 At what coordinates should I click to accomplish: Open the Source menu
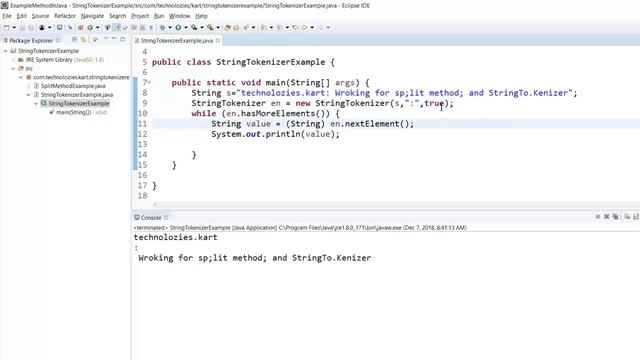40,16
